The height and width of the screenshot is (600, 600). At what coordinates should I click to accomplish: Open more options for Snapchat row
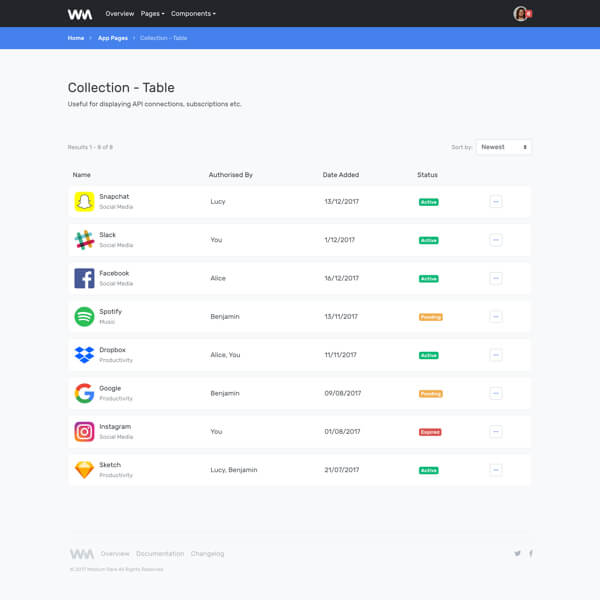click(x=496, y=202)
